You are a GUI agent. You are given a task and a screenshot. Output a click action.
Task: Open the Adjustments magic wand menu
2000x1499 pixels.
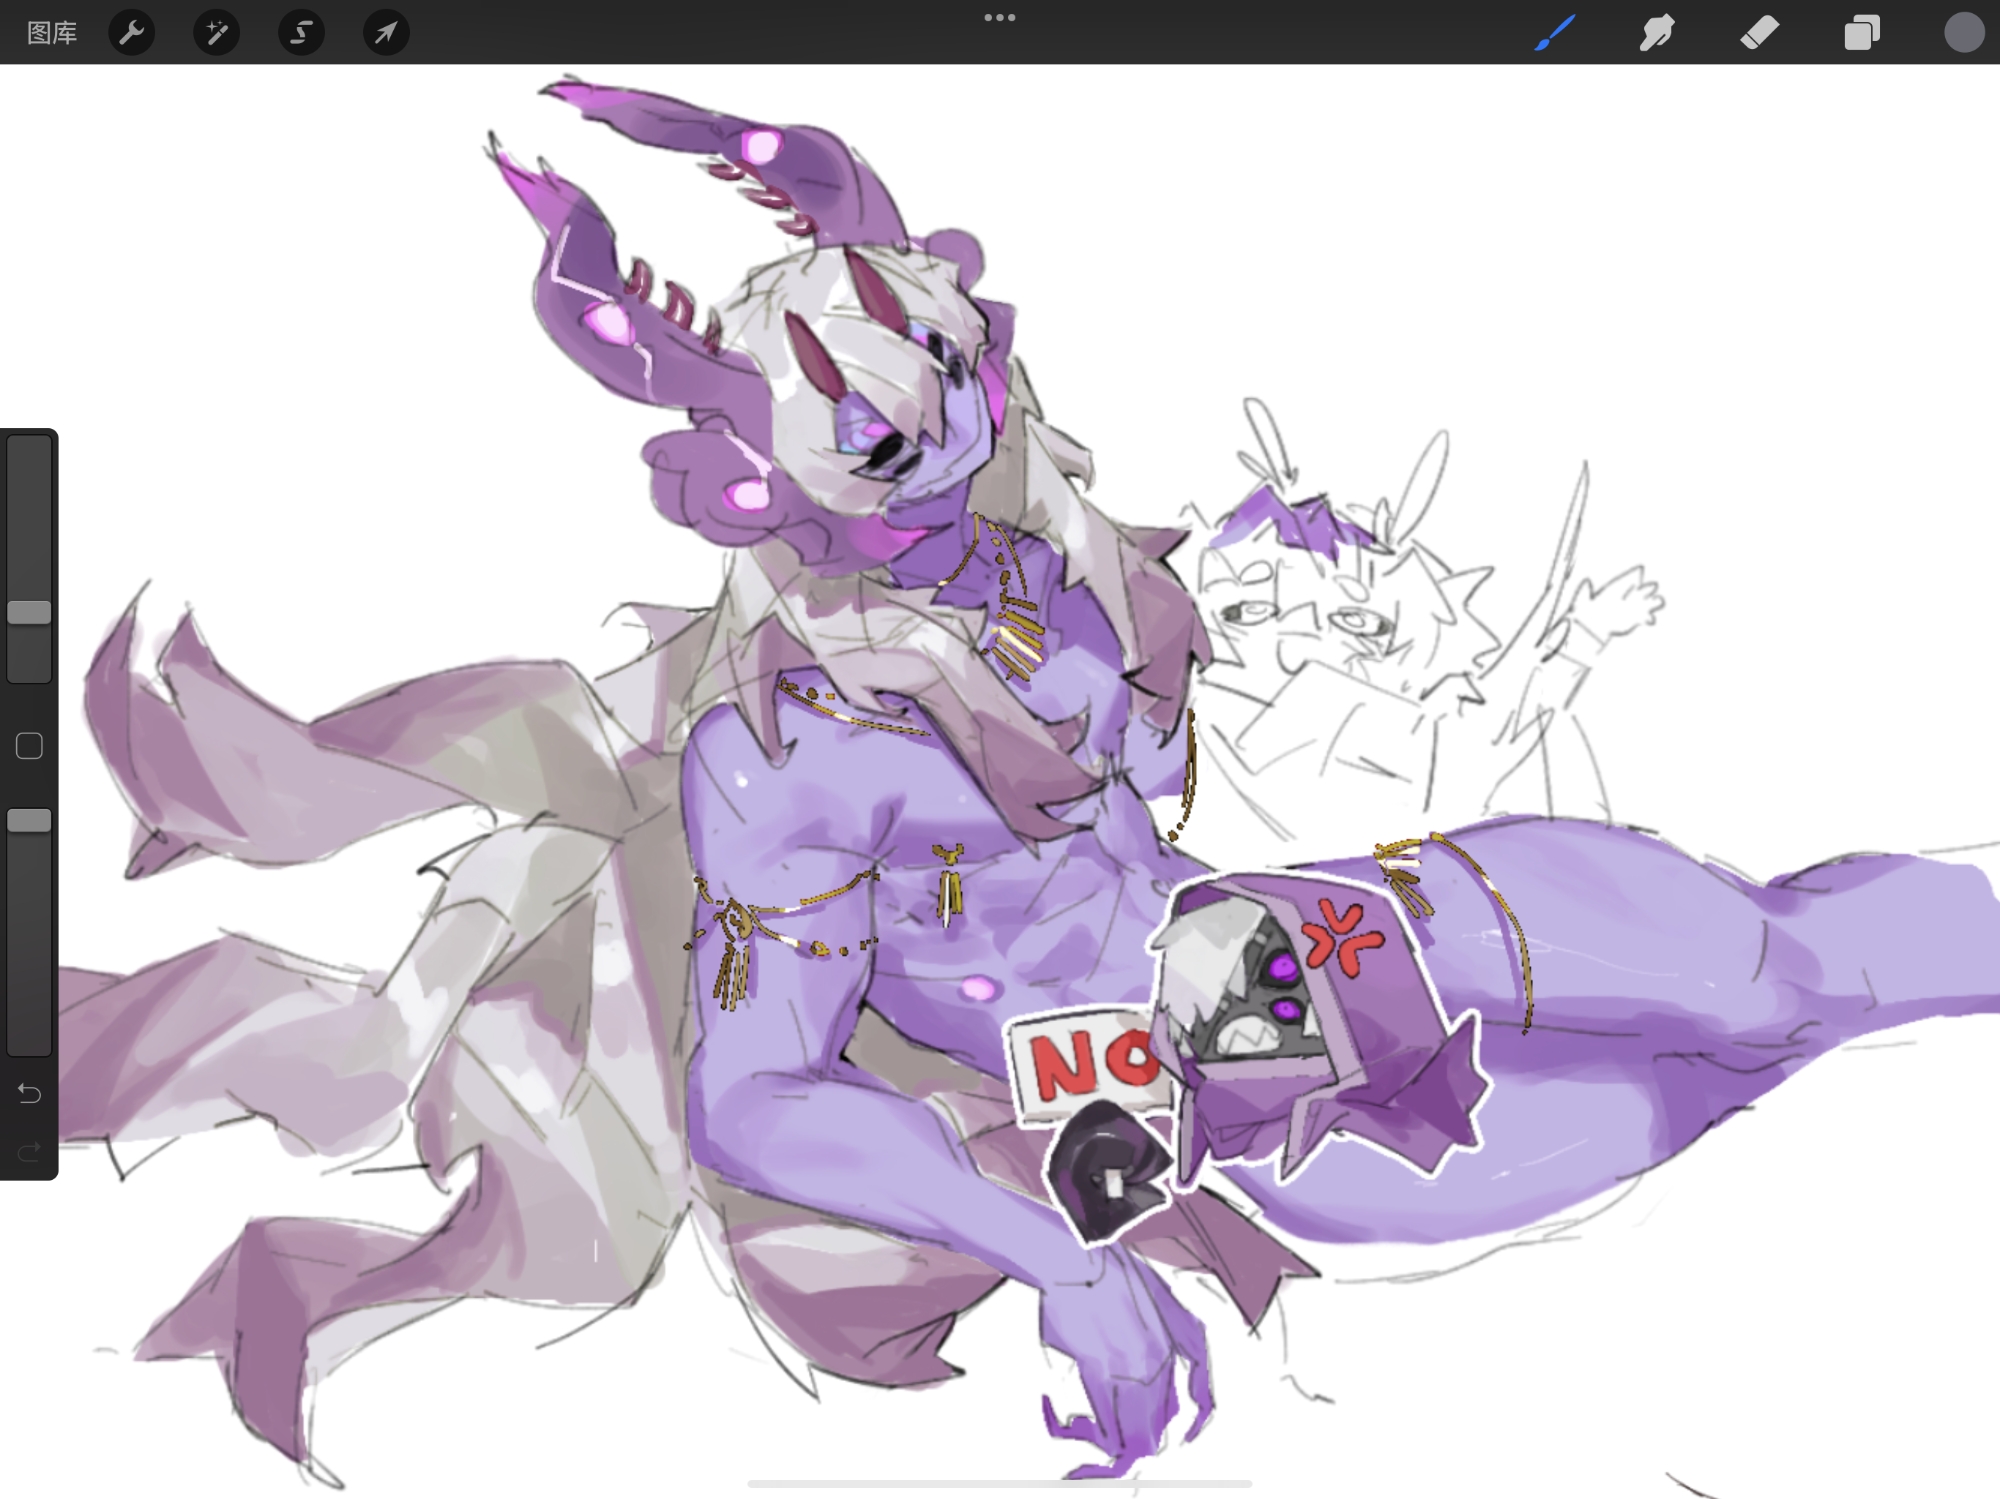click(216, 33)
